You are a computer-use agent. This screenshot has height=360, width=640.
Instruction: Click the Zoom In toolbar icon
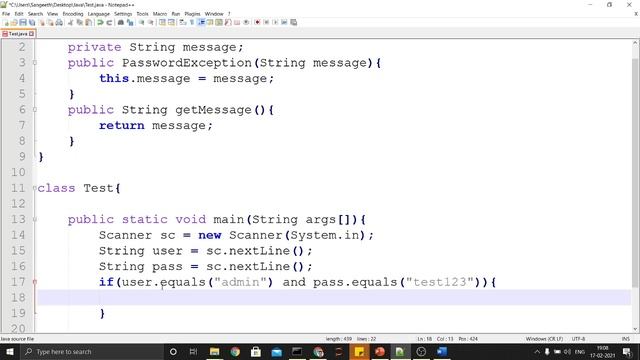142,22
